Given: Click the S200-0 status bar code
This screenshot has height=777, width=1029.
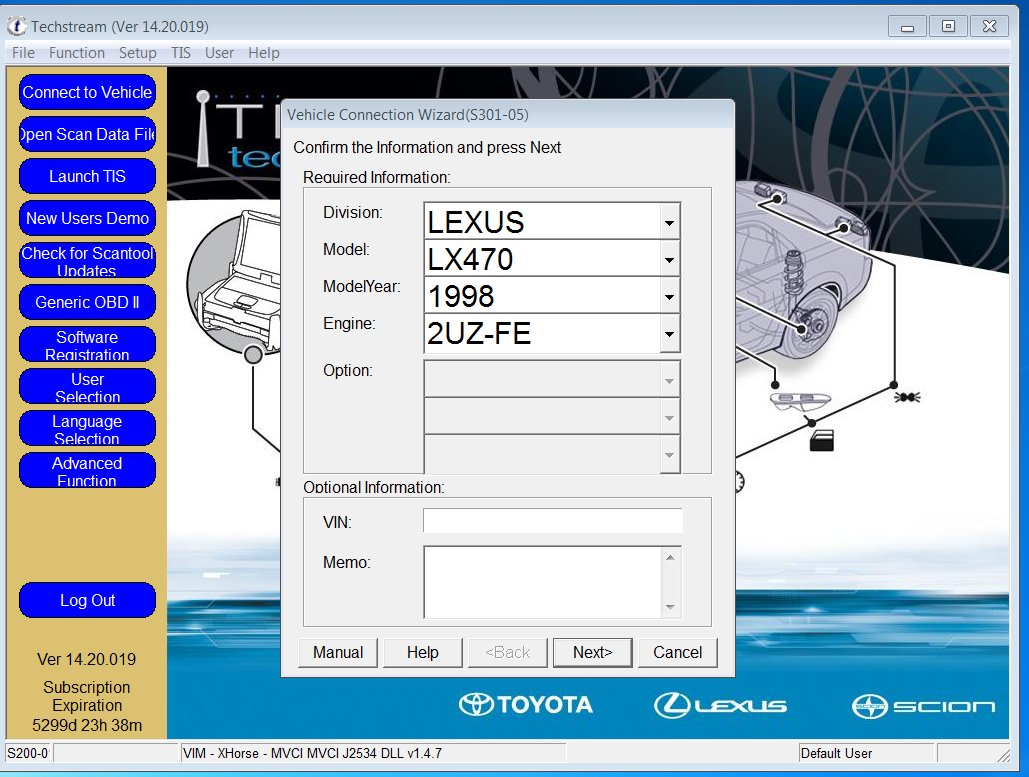Looking at the screenshot, I should pos(28,753).
